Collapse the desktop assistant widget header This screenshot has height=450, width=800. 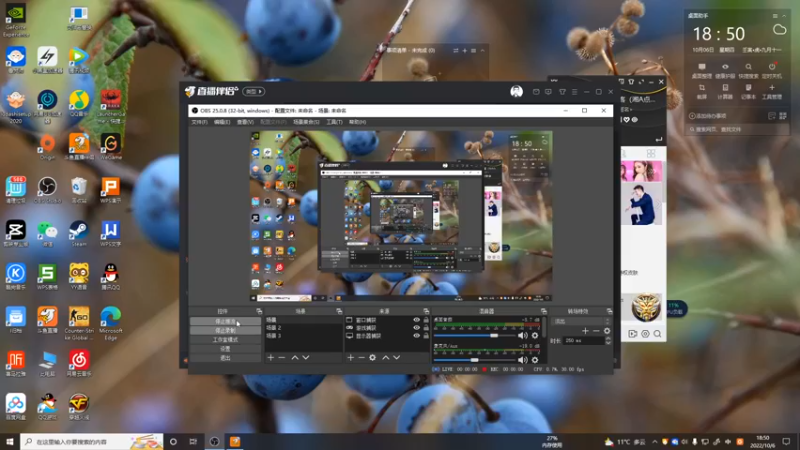point(784,16)
